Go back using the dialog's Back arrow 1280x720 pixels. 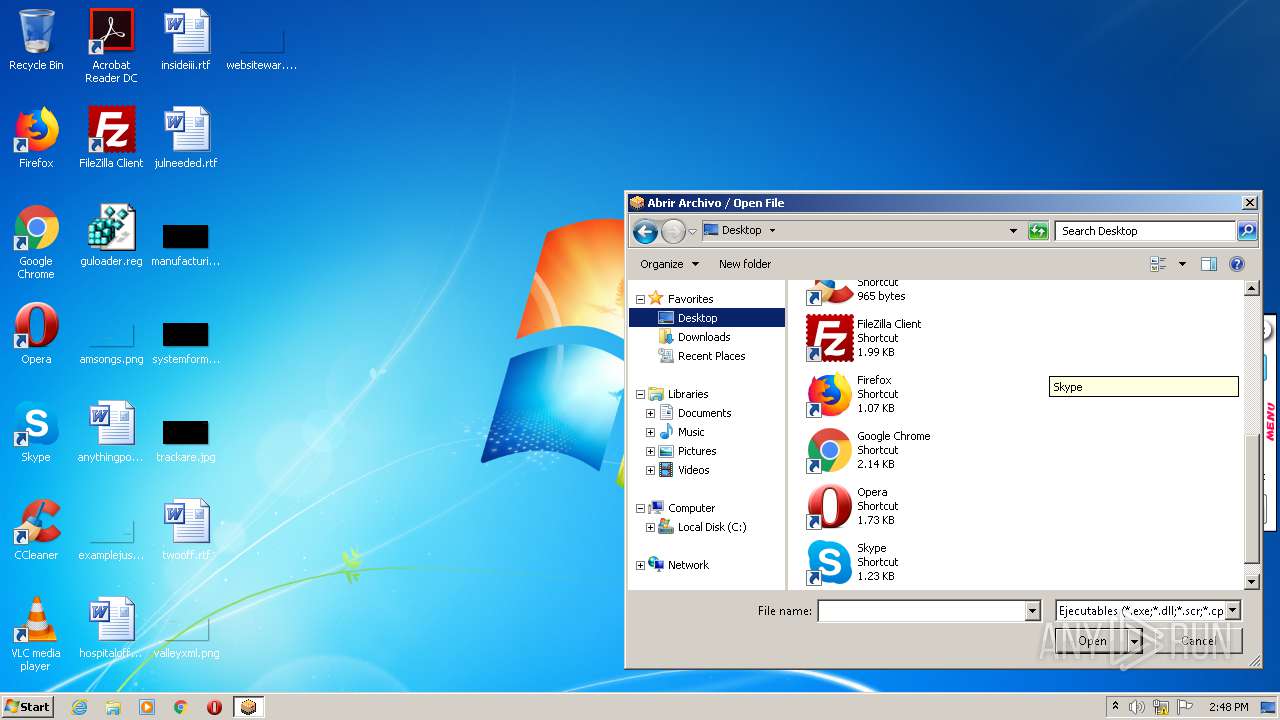tap(645, 231)
